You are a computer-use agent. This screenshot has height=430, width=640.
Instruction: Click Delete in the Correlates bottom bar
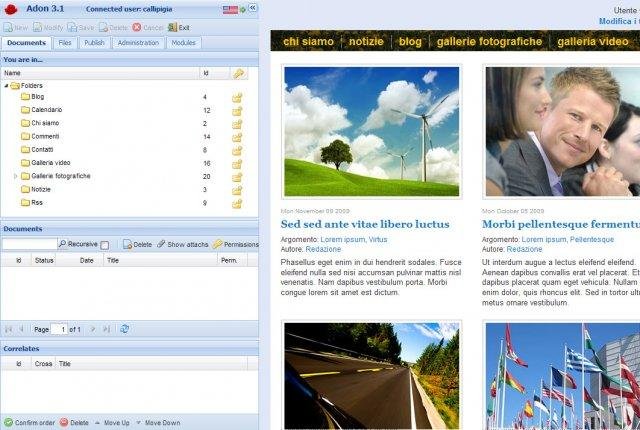coord(74,423)
